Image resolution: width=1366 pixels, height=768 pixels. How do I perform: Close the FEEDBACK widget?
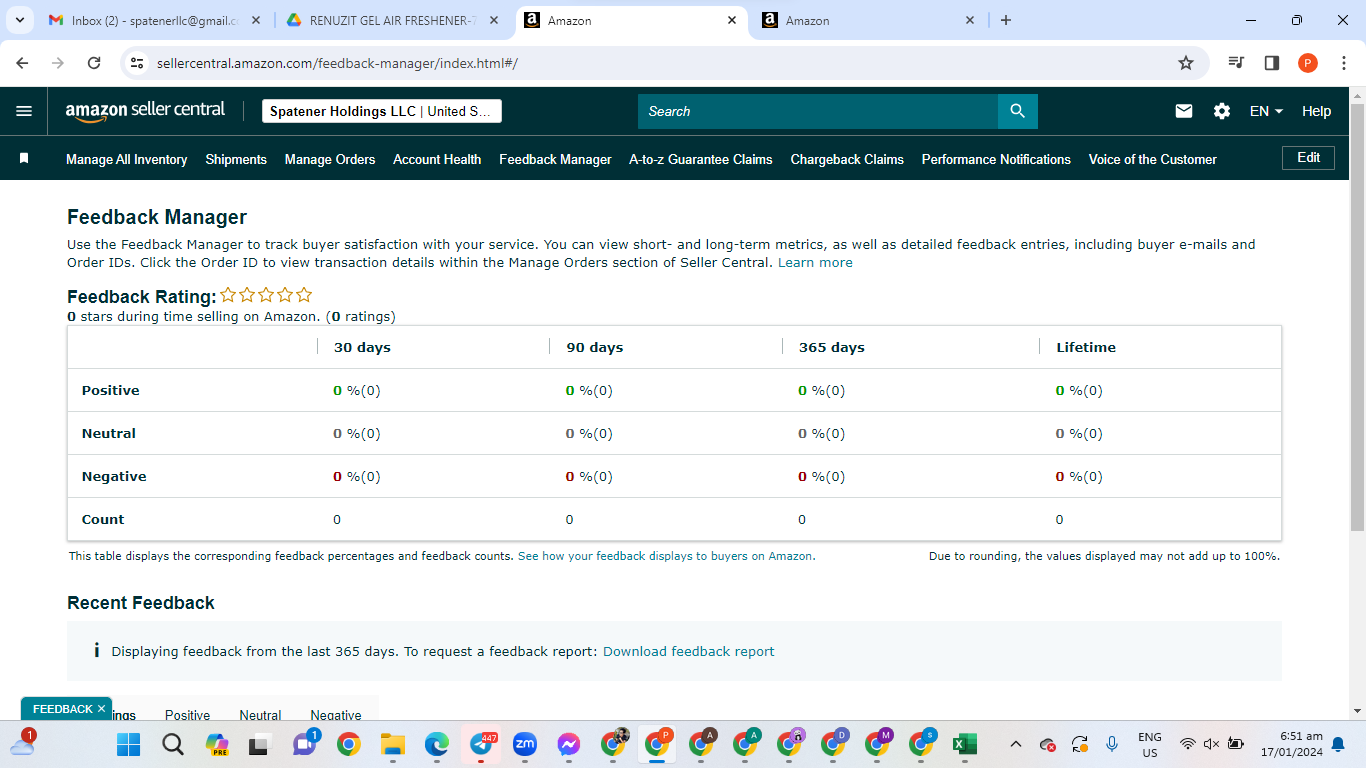tap(101, 709)
